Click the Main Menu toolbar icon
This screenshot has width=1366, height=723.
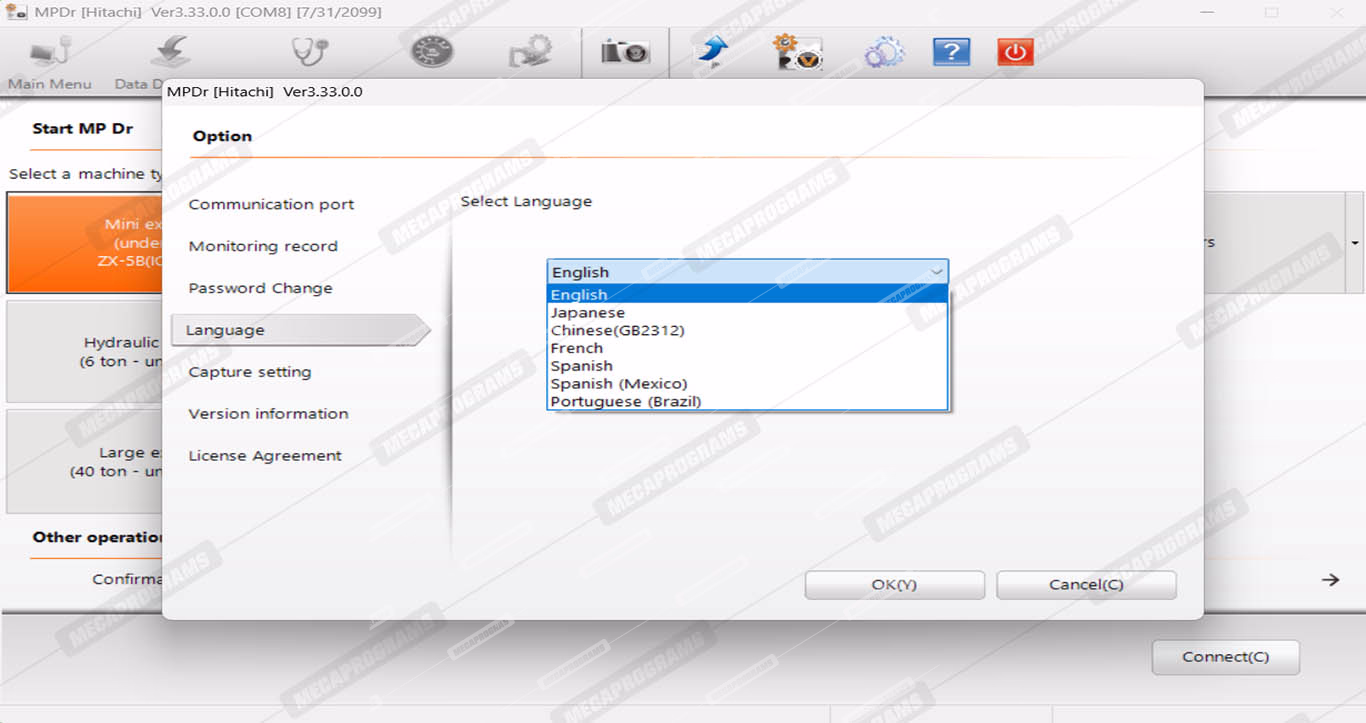[x=49, y=53]
